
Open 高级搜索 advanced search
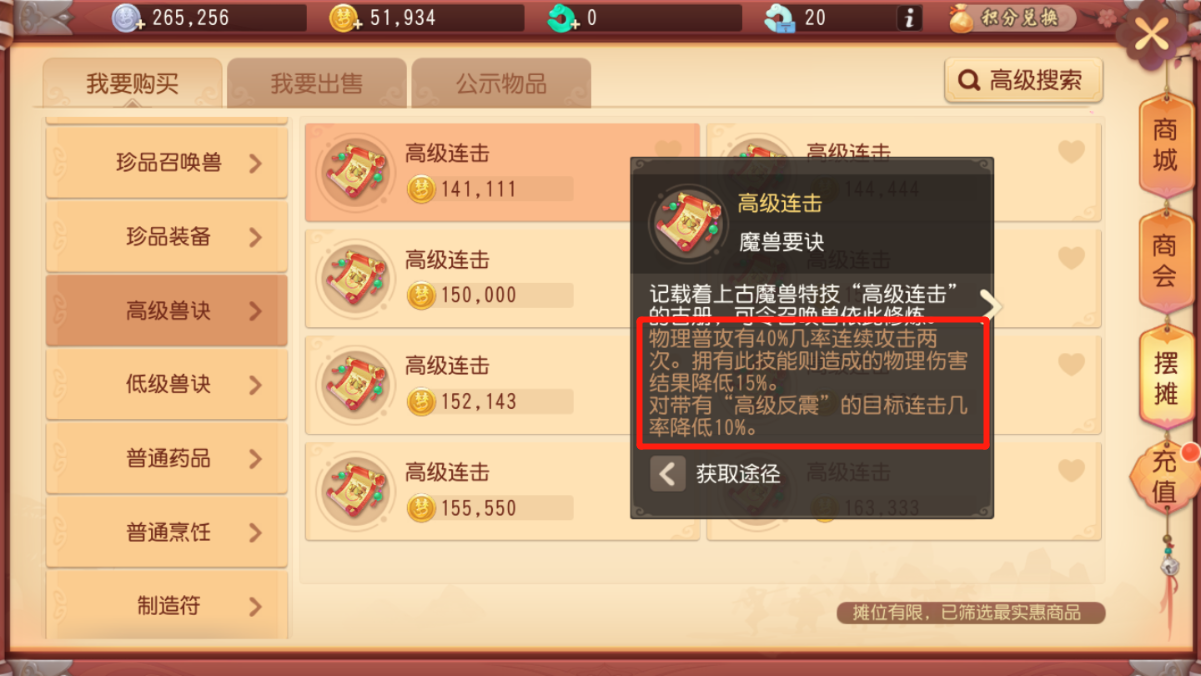click(1023, 81)
